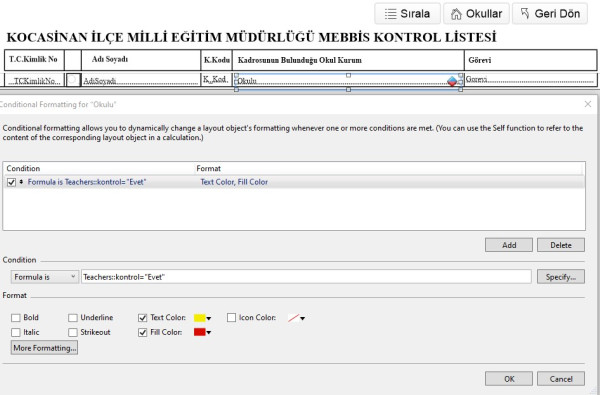Open the Fill Color dropdown arrow
Image resolution: width=600 pixels, height=395 pixels.
click(x=209, y=333)
